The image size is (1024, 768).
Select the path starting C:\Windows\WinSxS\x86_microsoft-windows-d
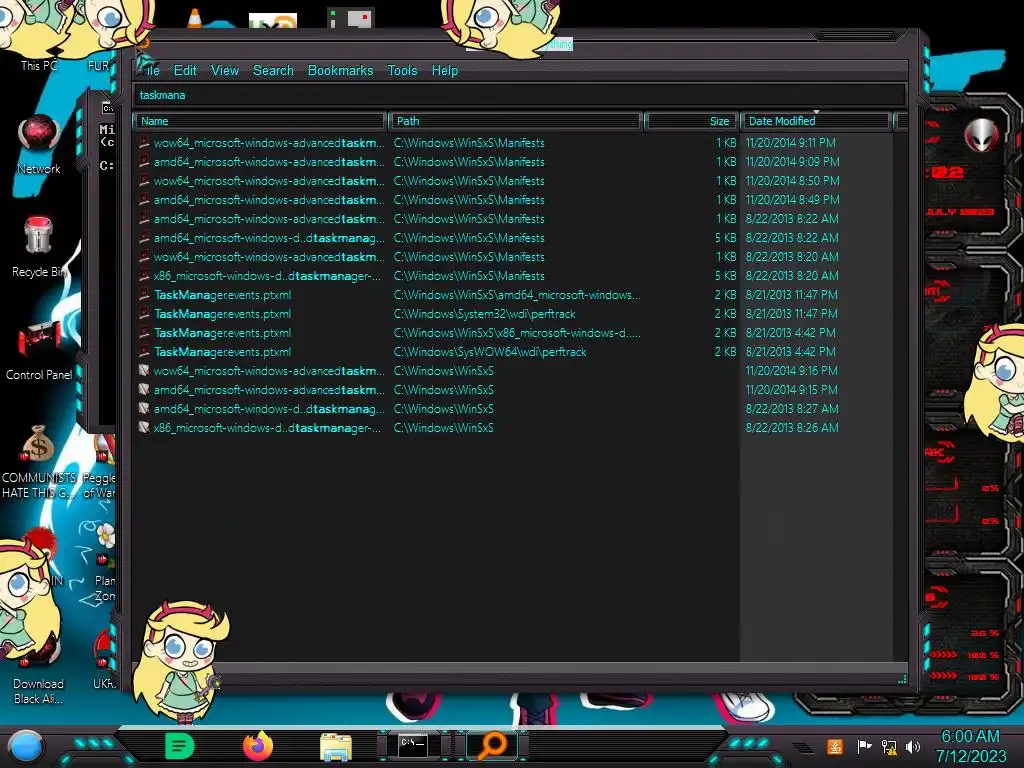pos(517,333)
